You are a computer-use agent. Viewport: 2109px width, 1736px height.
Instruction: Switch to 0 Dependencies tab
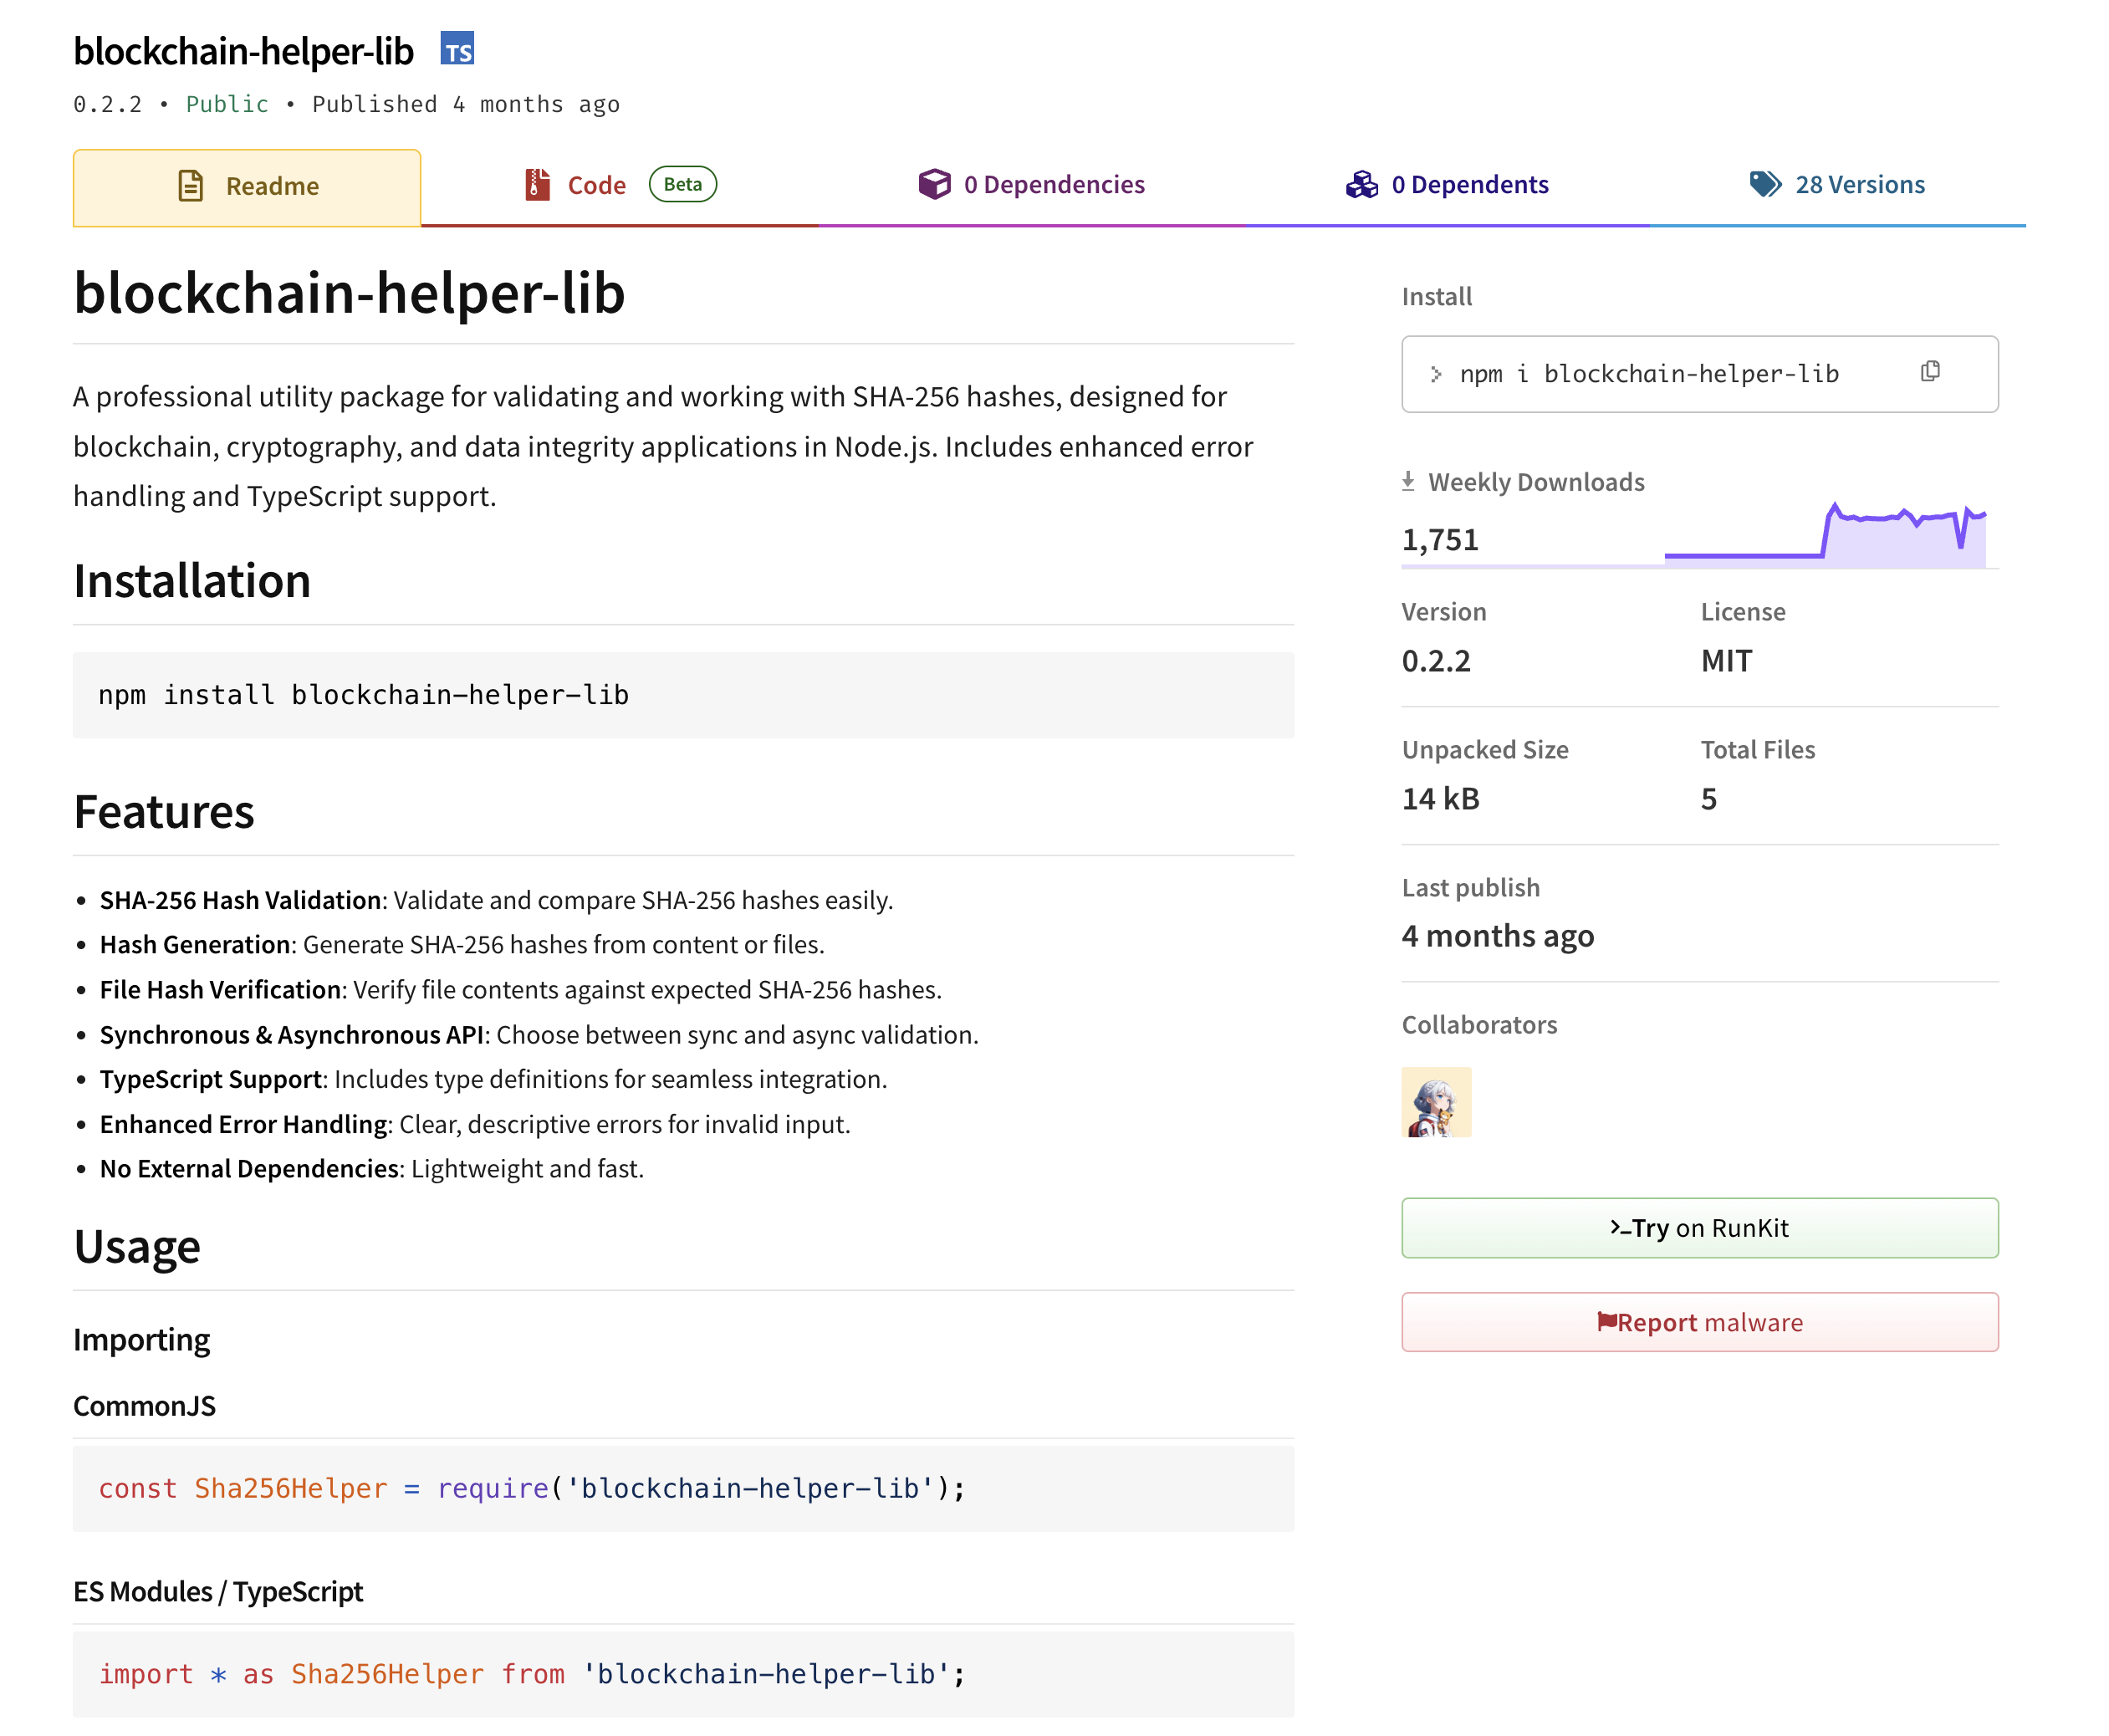(1053, 185)
